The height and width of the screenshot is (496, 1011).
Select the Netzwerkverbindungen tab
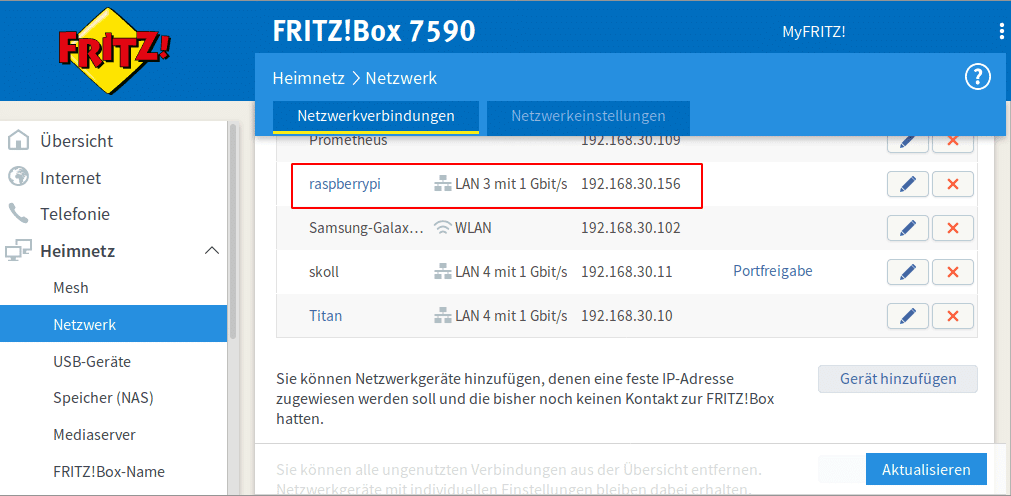coord(376,116)
